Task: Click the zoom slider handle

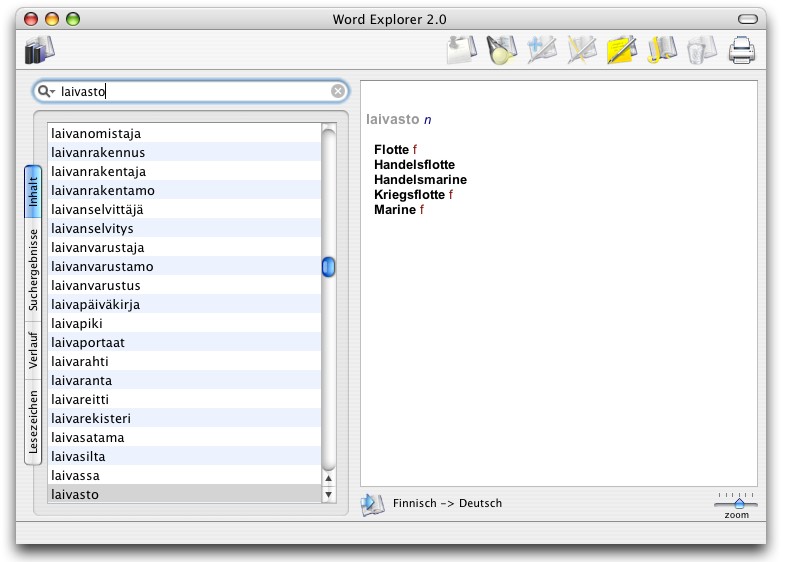Action: pyautogui.click(x=739, y=503)
